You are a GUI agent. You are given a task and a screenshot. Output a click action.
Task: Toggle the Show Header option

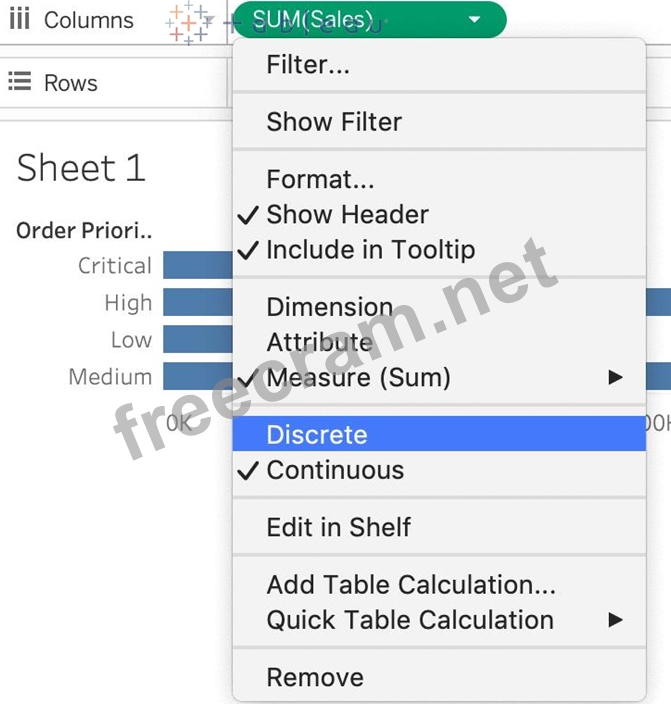coord(347,214)
